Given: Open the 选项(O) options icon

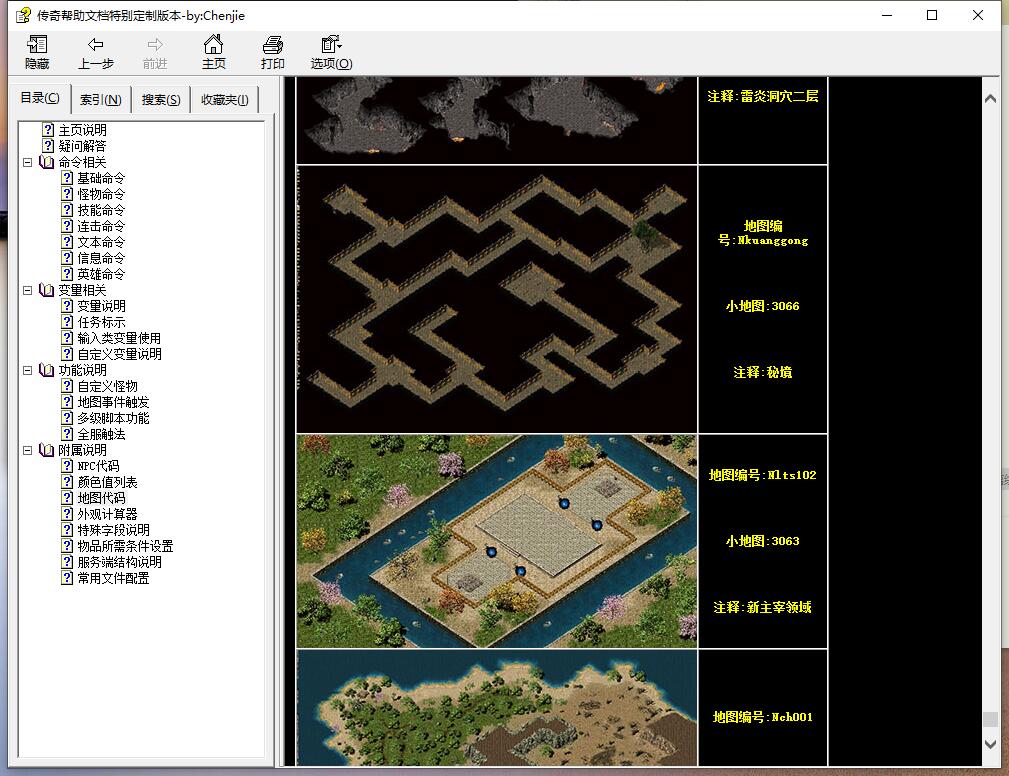Looking at the screenshot, I should pos(331,44).
